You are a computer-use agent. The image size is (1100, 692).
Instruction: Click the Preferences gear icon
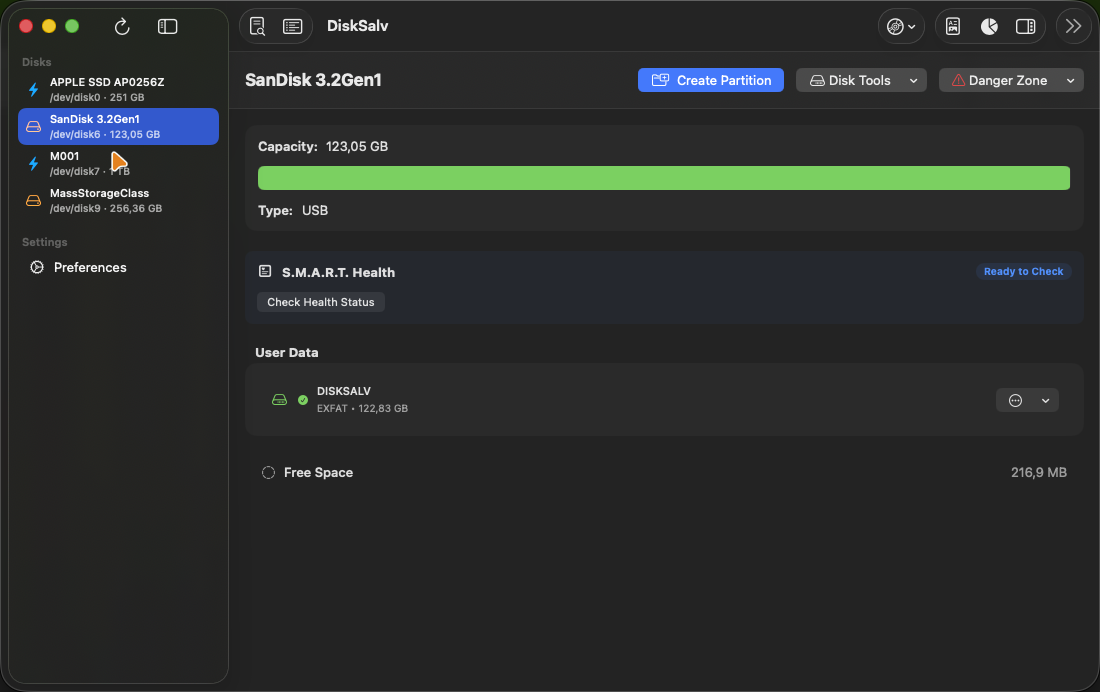click(x=36, y=267)
